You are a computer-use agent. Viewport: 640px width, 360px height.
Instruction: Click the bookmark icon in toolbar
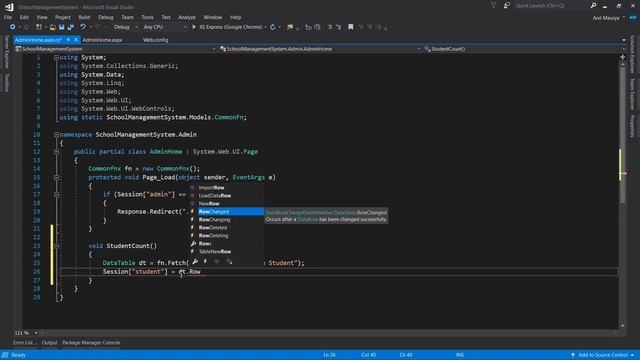351,27
